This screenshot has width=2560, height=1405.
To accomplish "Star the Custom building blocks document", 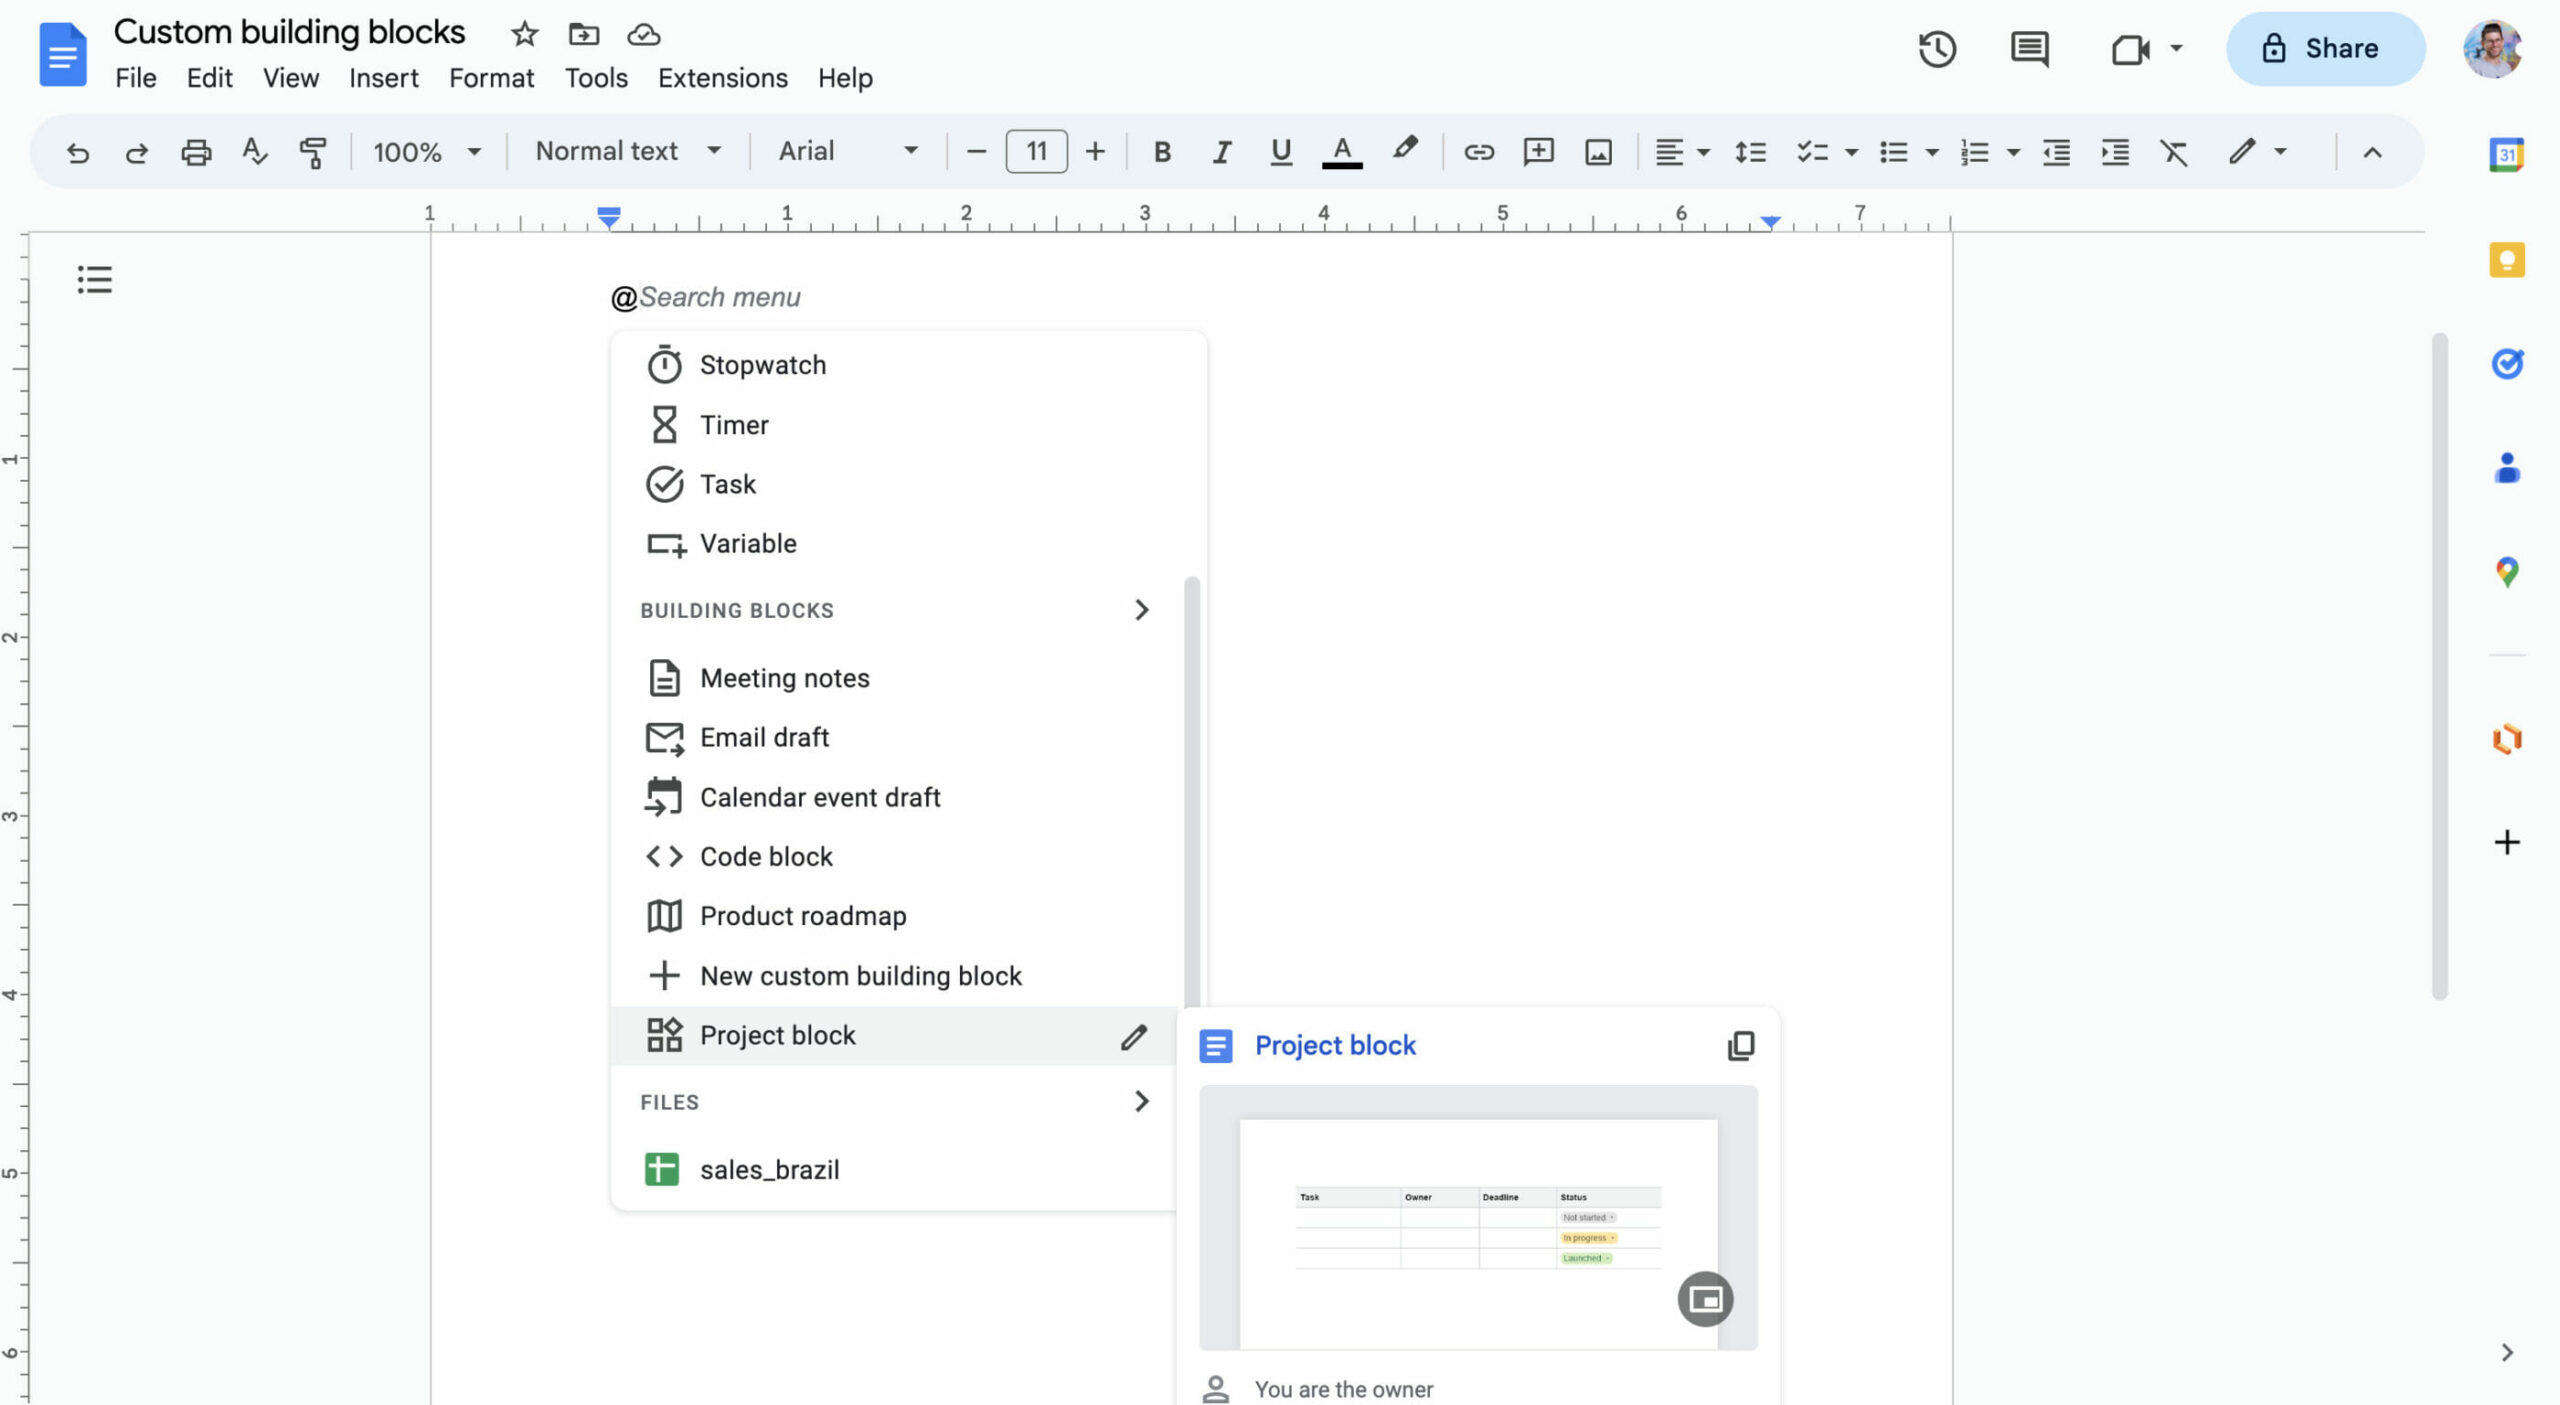I will (x=524, y=34).
